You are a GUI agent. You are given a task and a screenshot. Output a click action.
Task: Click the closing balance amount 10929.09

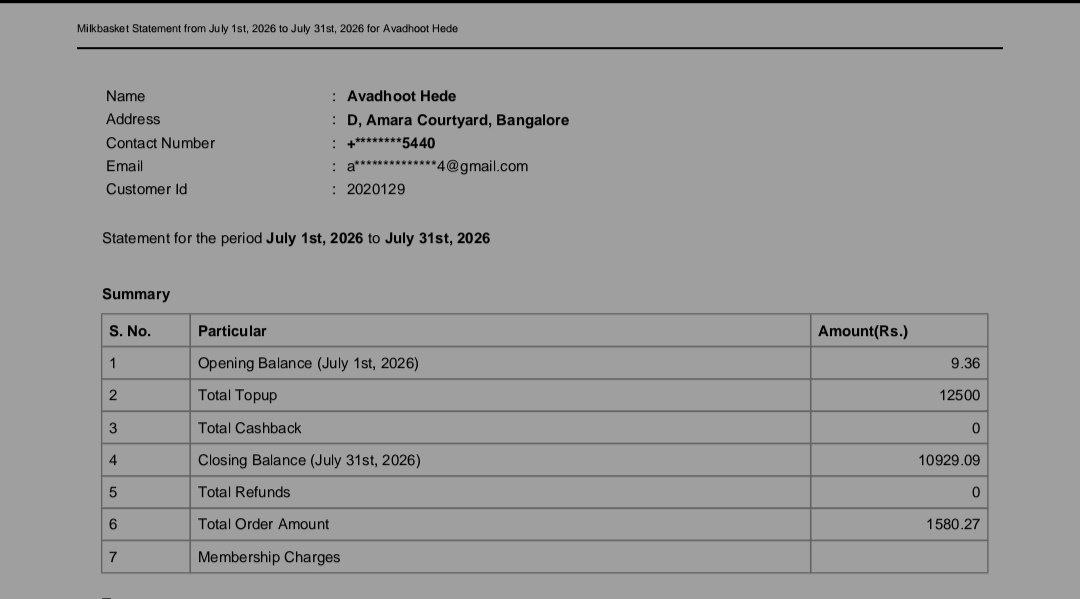[x=949, y=460]
